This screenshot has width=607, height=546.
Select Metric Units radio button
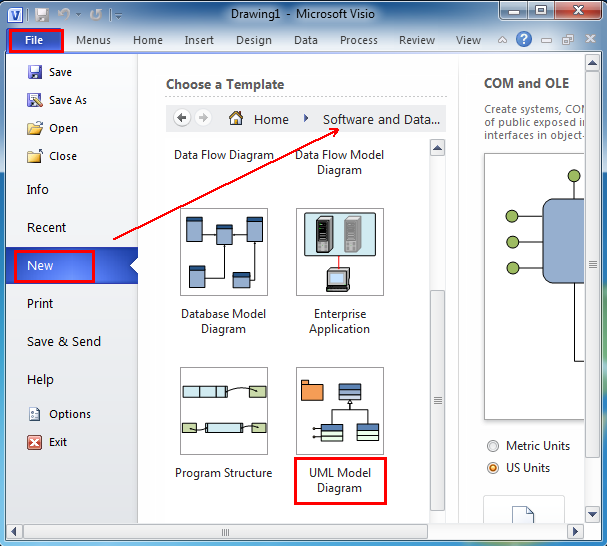click(x=493, y=446)
